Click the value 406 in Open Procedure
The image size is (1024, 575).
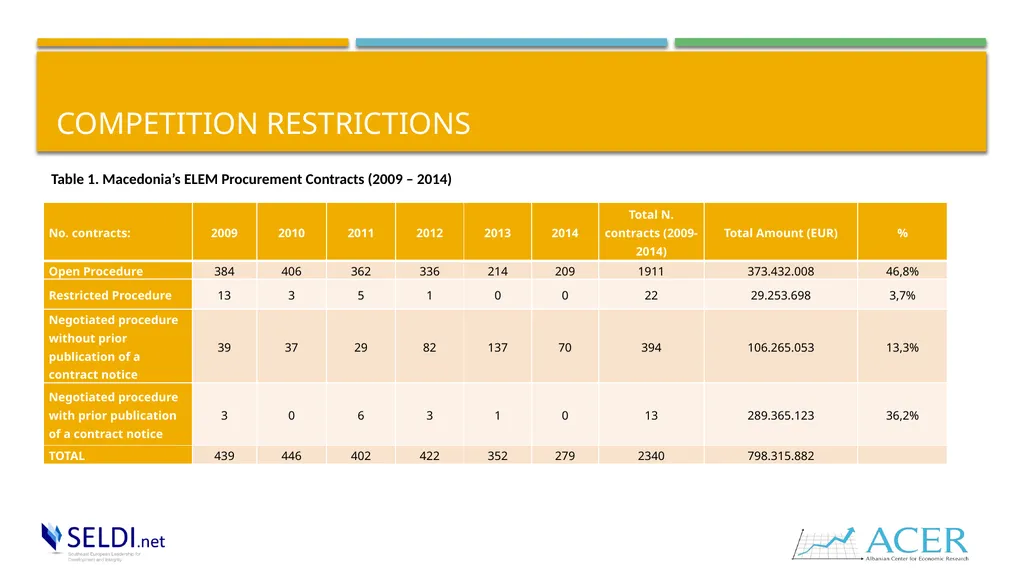click(x=291, y=271)
